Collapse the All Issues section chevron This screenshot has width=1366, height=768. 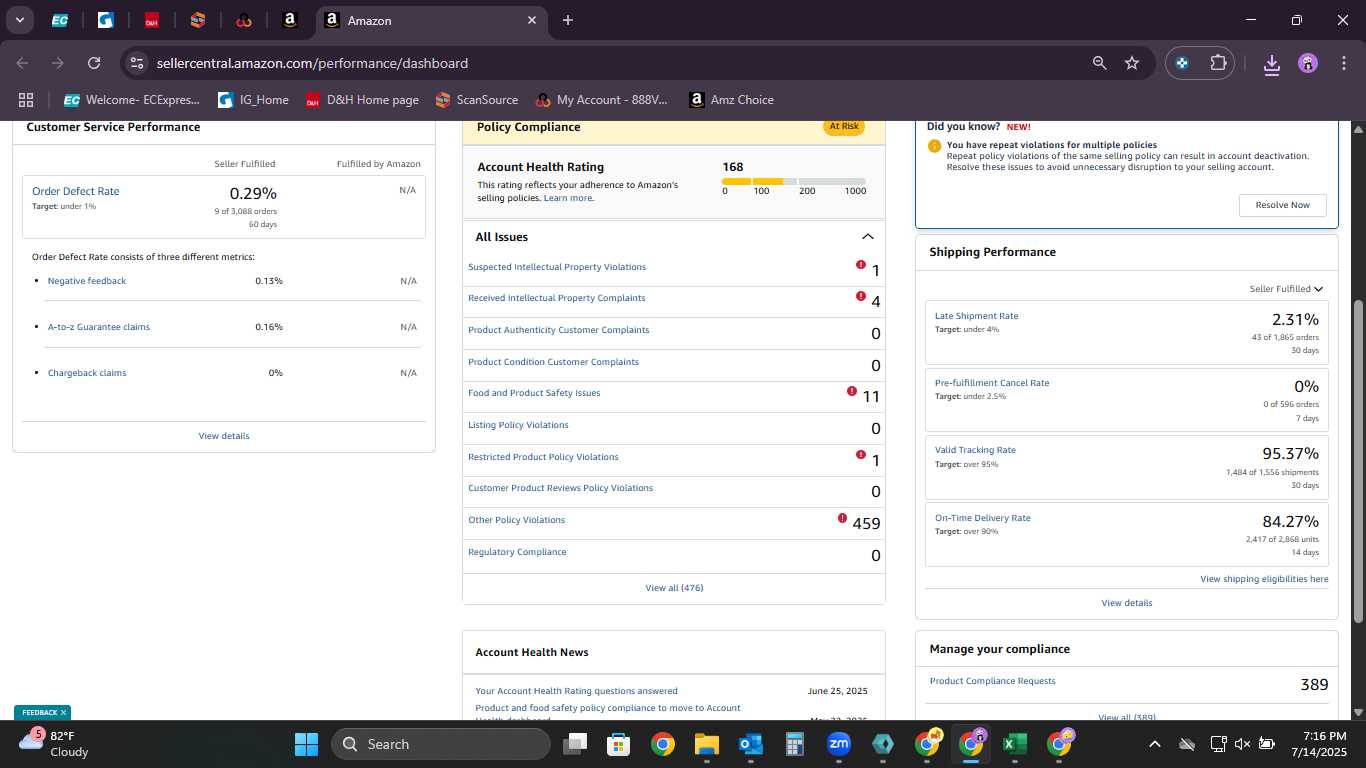pyautogui.click(x=867, y=237)
